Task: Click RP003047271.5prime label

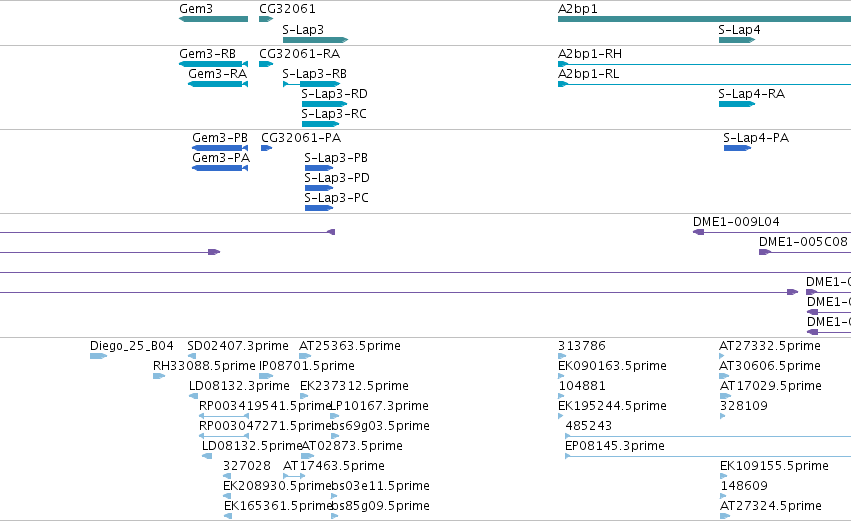Action: tap(265, 426)
